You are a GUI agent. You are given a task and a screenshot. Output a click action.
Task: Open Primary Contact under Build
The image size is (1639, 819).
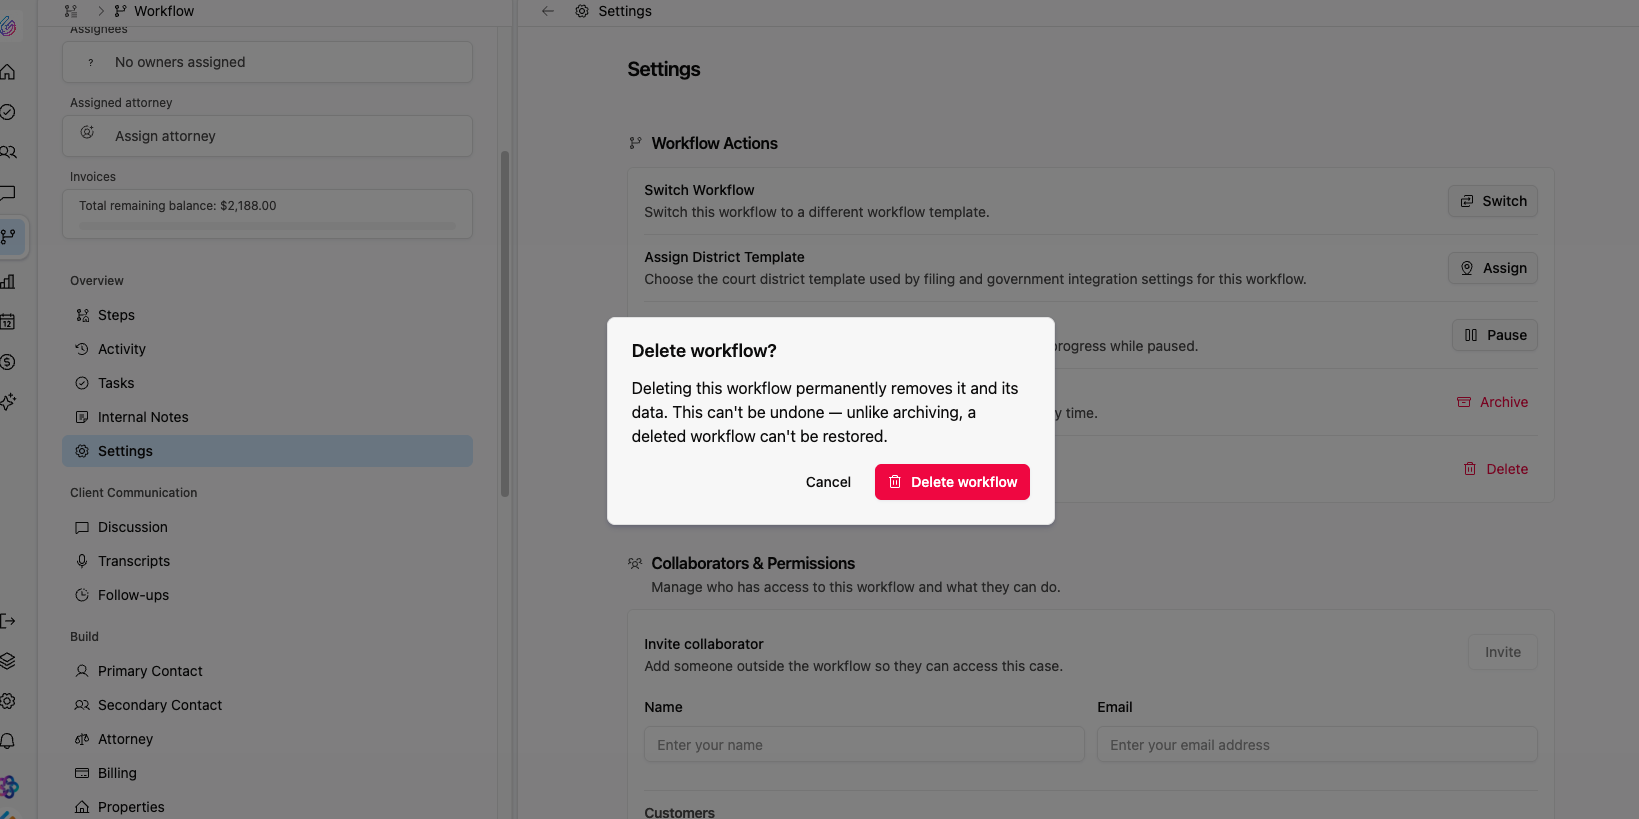point(267,671)
